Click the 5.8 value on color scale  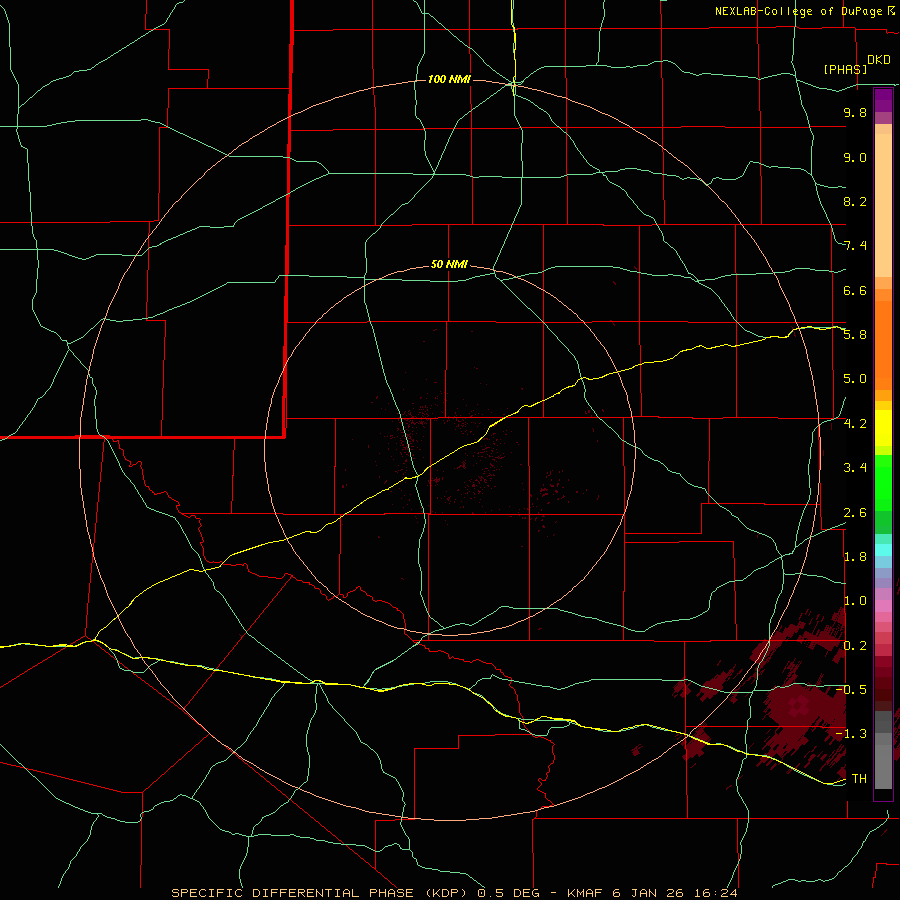pos(855,335)
